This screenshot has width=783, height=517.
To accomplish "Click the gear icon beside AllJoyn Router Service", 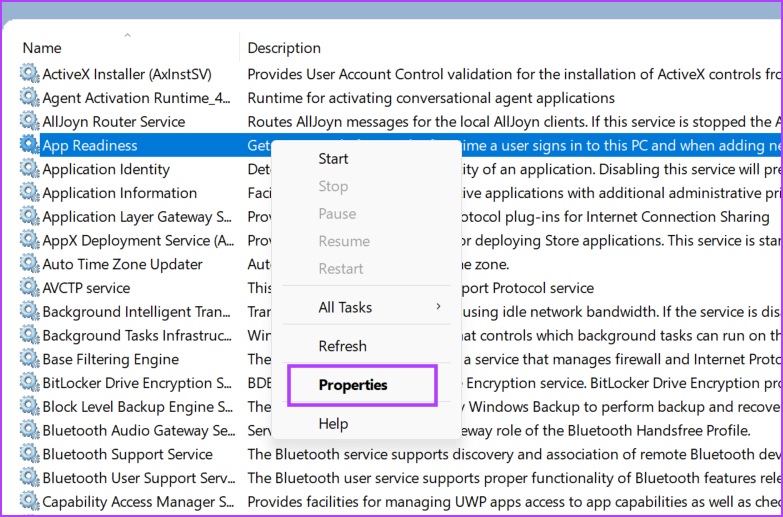I will 29,121.
